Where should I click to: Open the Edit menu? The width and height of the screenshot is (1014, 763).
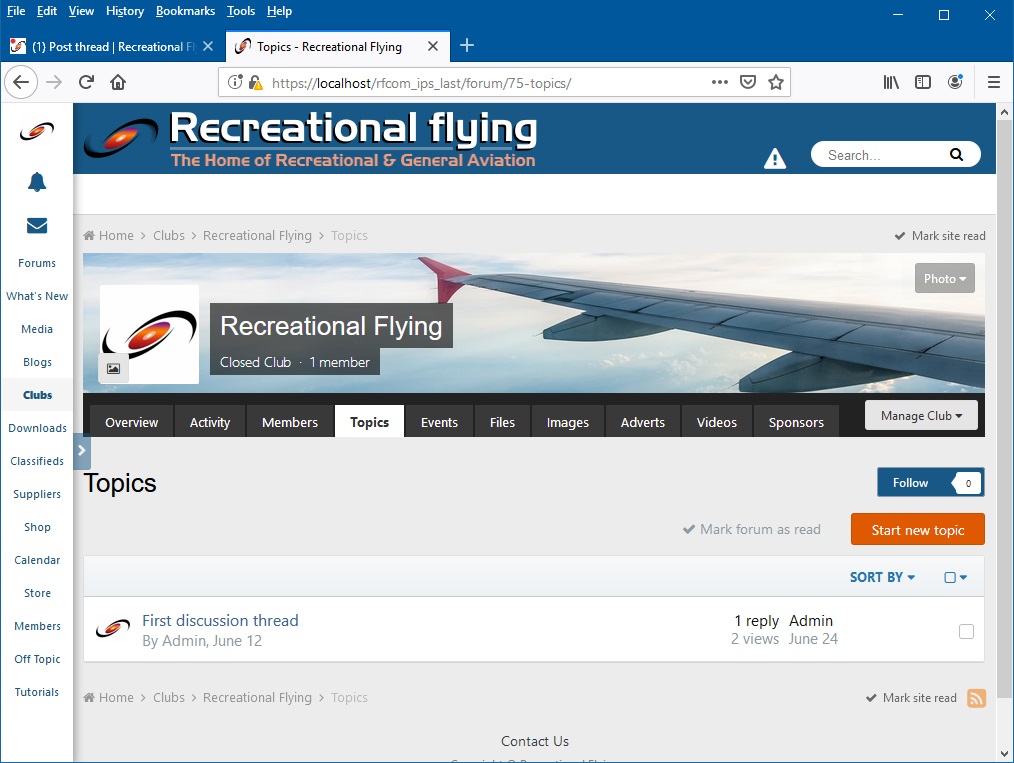(x=47, y=11)
